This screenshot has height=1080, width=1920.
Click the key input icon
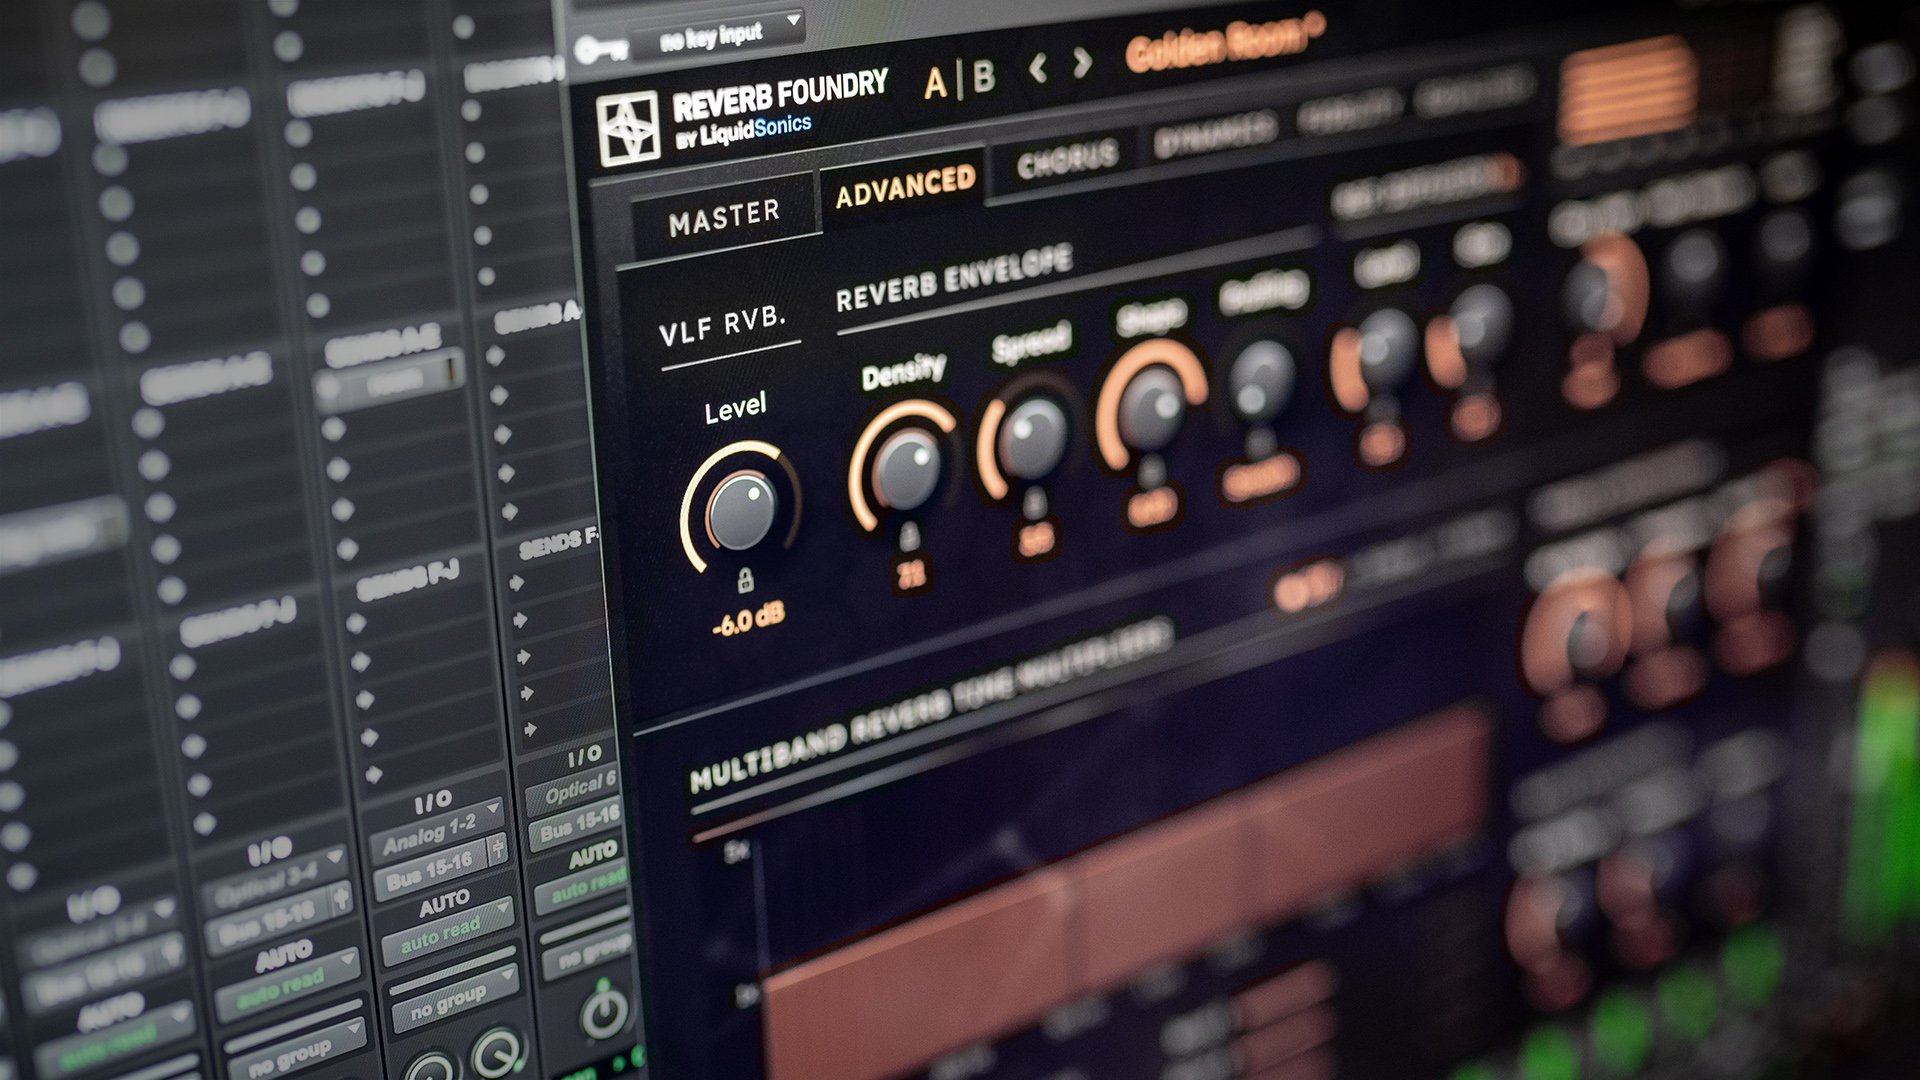[x=603, y=48]
